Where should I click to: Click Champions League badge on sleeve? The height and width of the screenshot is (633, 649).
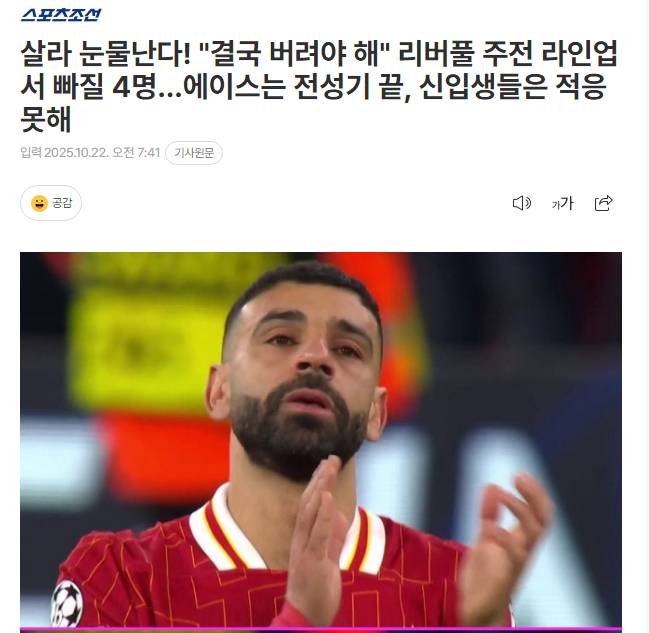66,603
